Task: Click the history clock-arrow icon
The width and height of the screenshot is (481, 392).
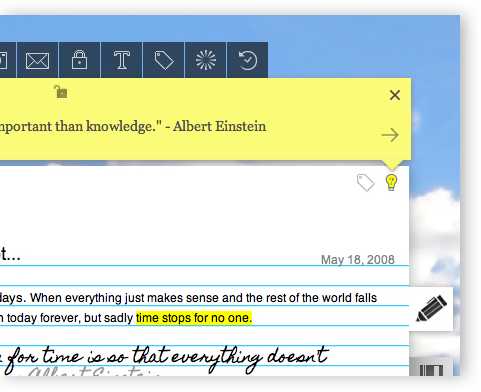Action: point(248,60)
